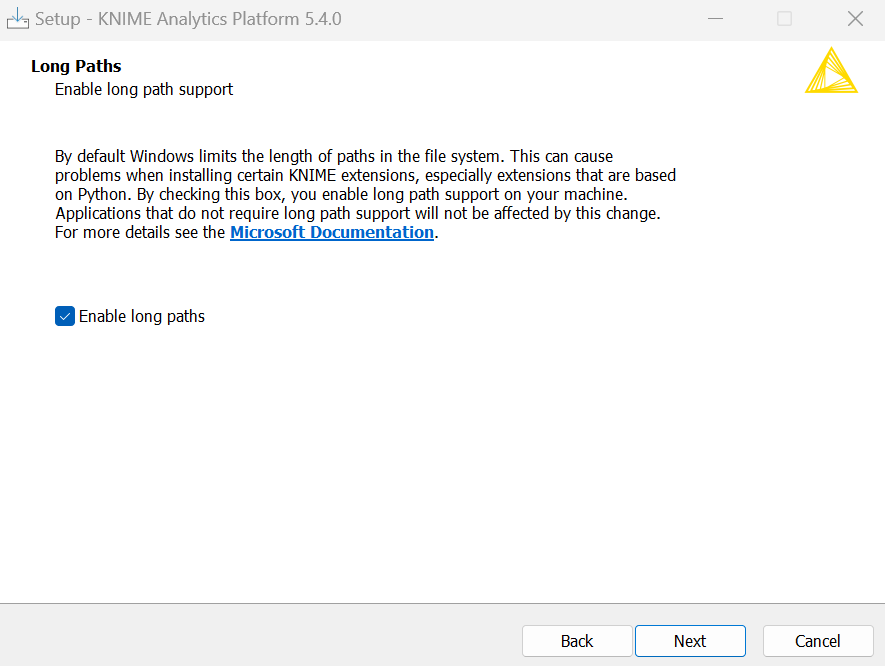Click the line starting "on Python. By checking"
This screenshot has height=666, width=885.
pos(340,194)
